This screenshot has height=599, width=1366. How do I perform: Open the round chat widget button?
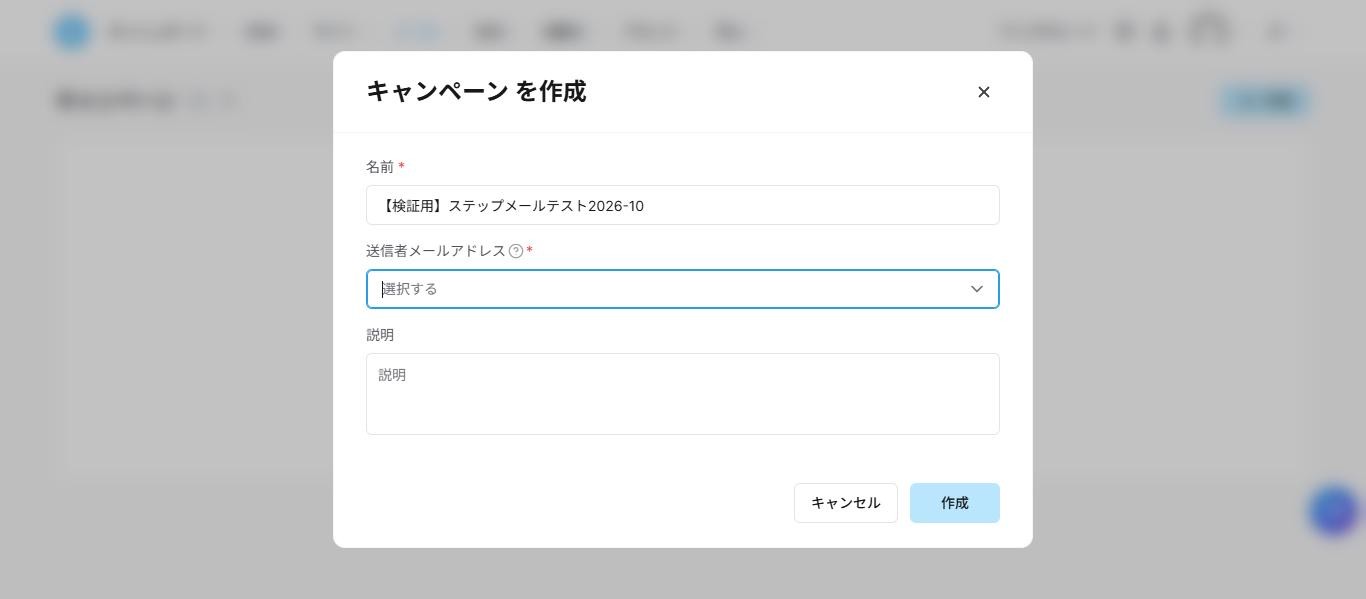pos(1334,511)
